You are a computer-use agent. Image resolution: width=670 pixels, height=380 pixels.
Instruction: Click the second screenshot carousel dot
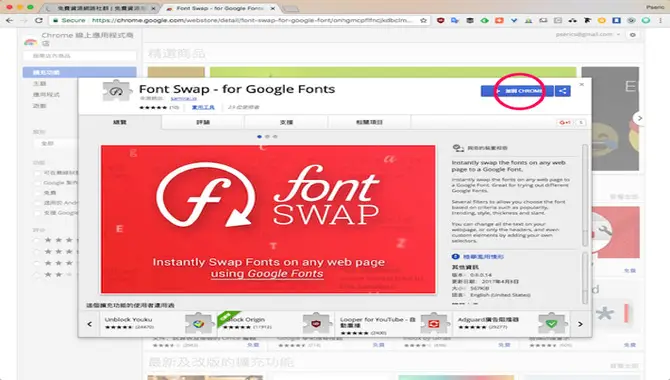point(267,137)
